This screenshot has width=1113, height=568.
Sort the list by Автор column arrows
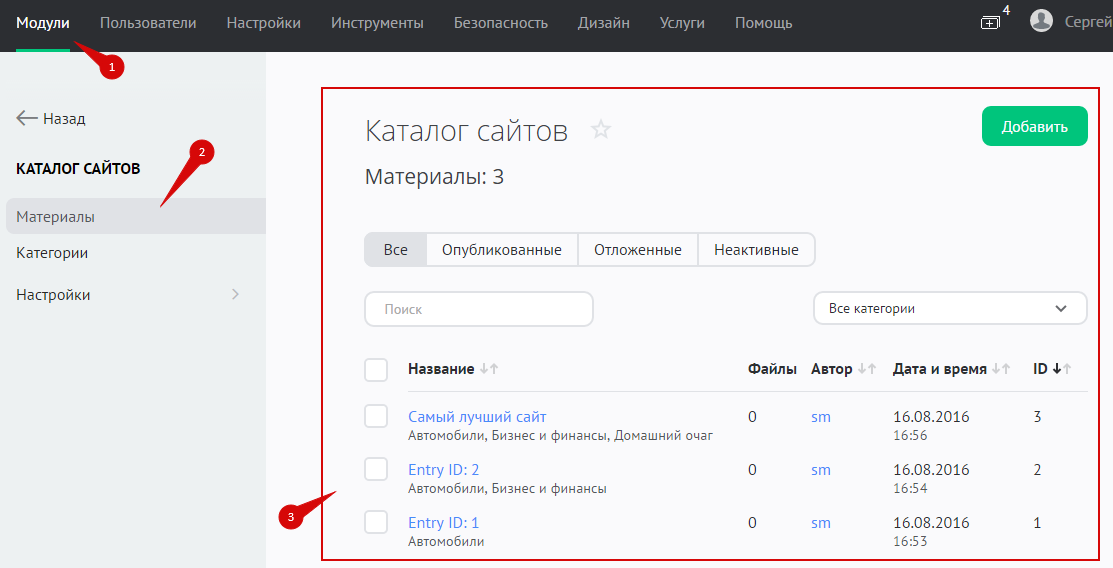pos(867,369)
